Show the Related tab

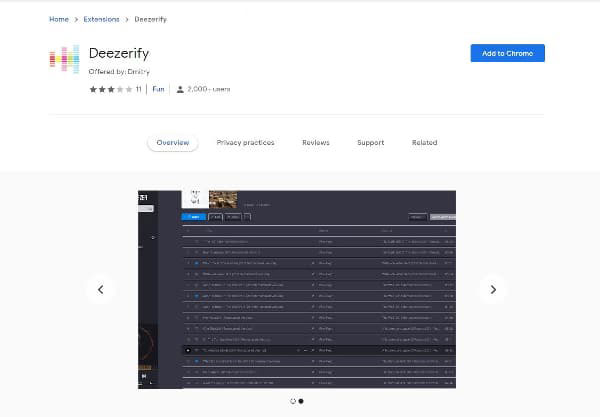(424, 142)
